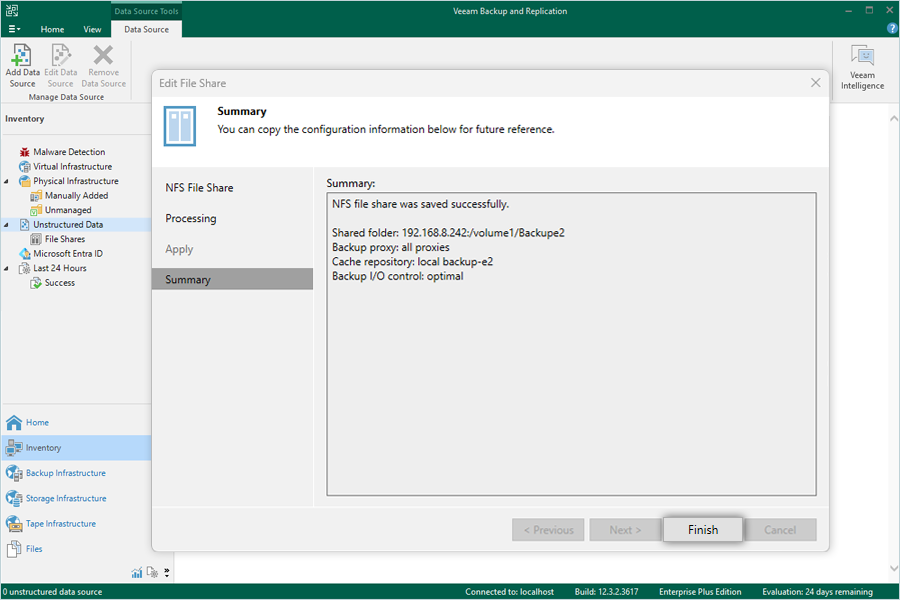Screen dimensions: 900x600
Task: Click the Files navigation icon
Action: pos(14,549)
